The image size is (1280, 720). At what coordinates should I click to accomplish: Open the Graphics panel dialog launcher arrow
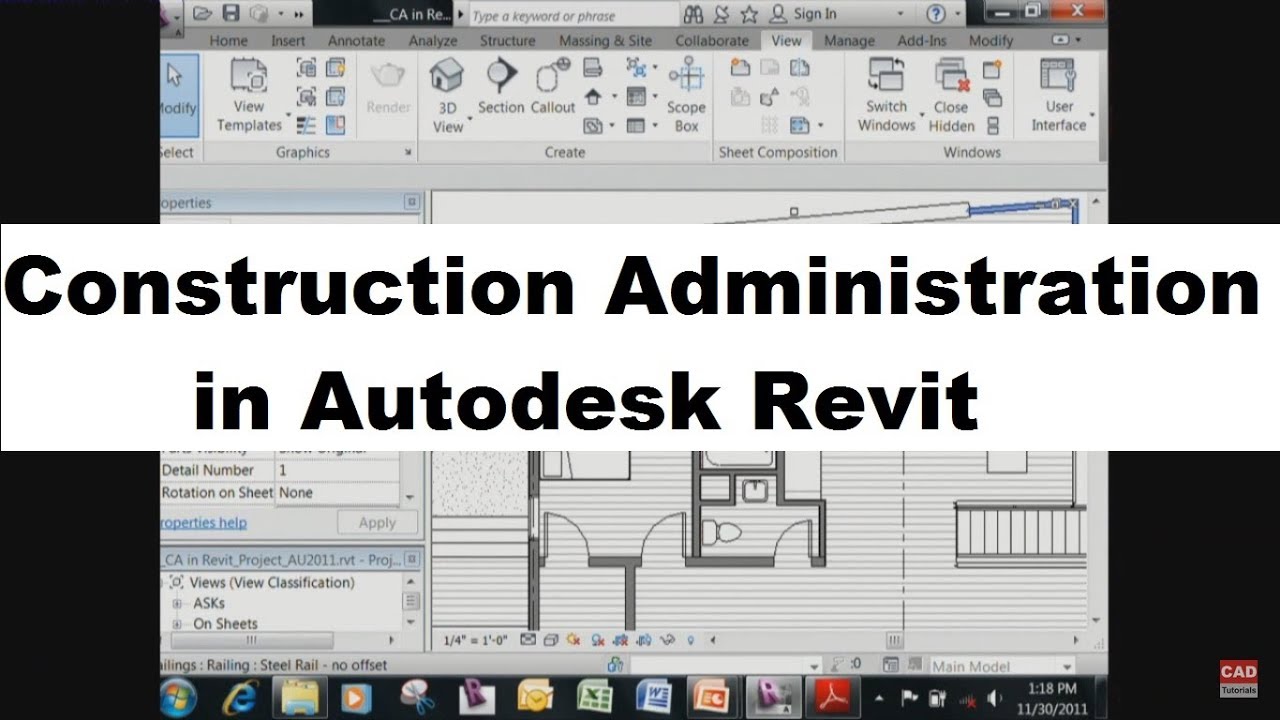tap(408, 153)
